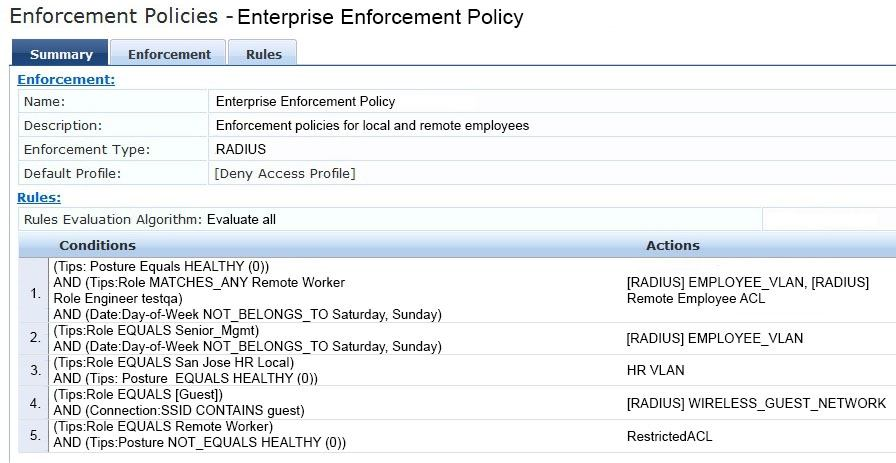This screenshot has height=463, width=896.
Task: Open the Rules tab
Action: pyautogui.click(x=263, y=54)
